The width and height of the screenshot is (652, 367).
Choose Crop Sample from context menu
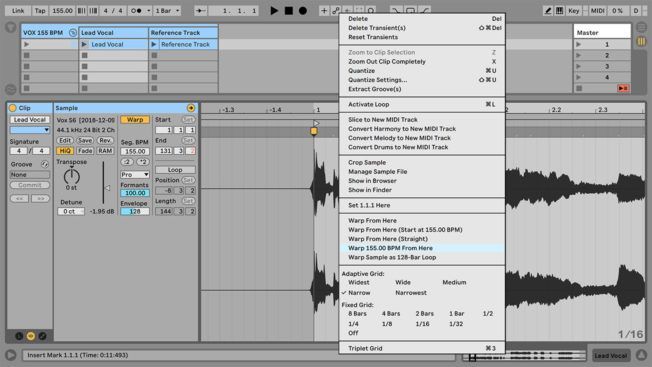coord(422,163)
